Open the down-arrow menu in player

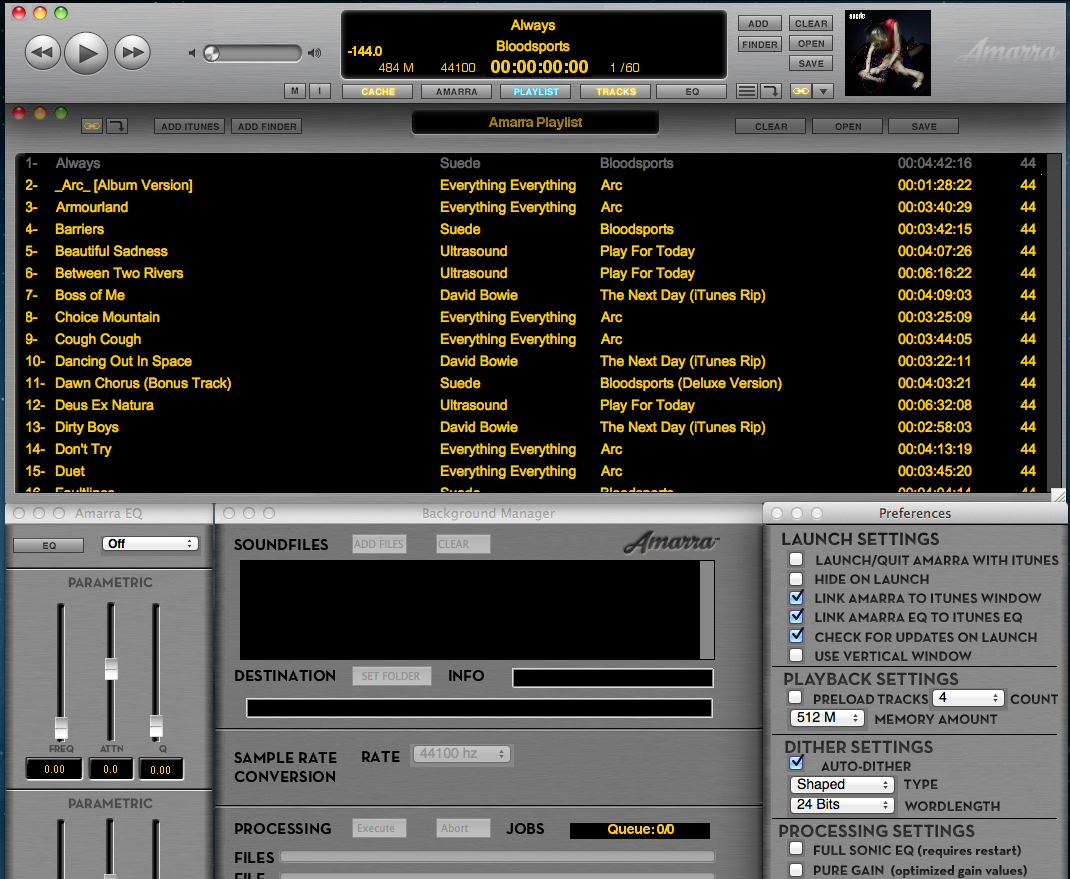click(x=823, y=91)
